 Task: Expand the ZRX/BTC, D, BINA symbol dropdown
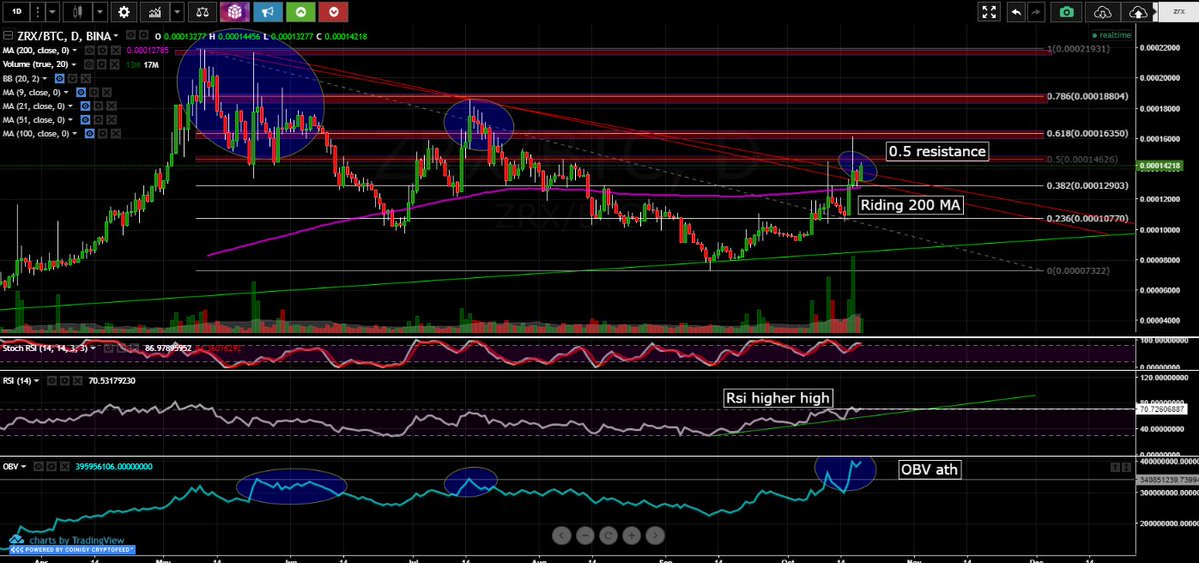point(115,35)
